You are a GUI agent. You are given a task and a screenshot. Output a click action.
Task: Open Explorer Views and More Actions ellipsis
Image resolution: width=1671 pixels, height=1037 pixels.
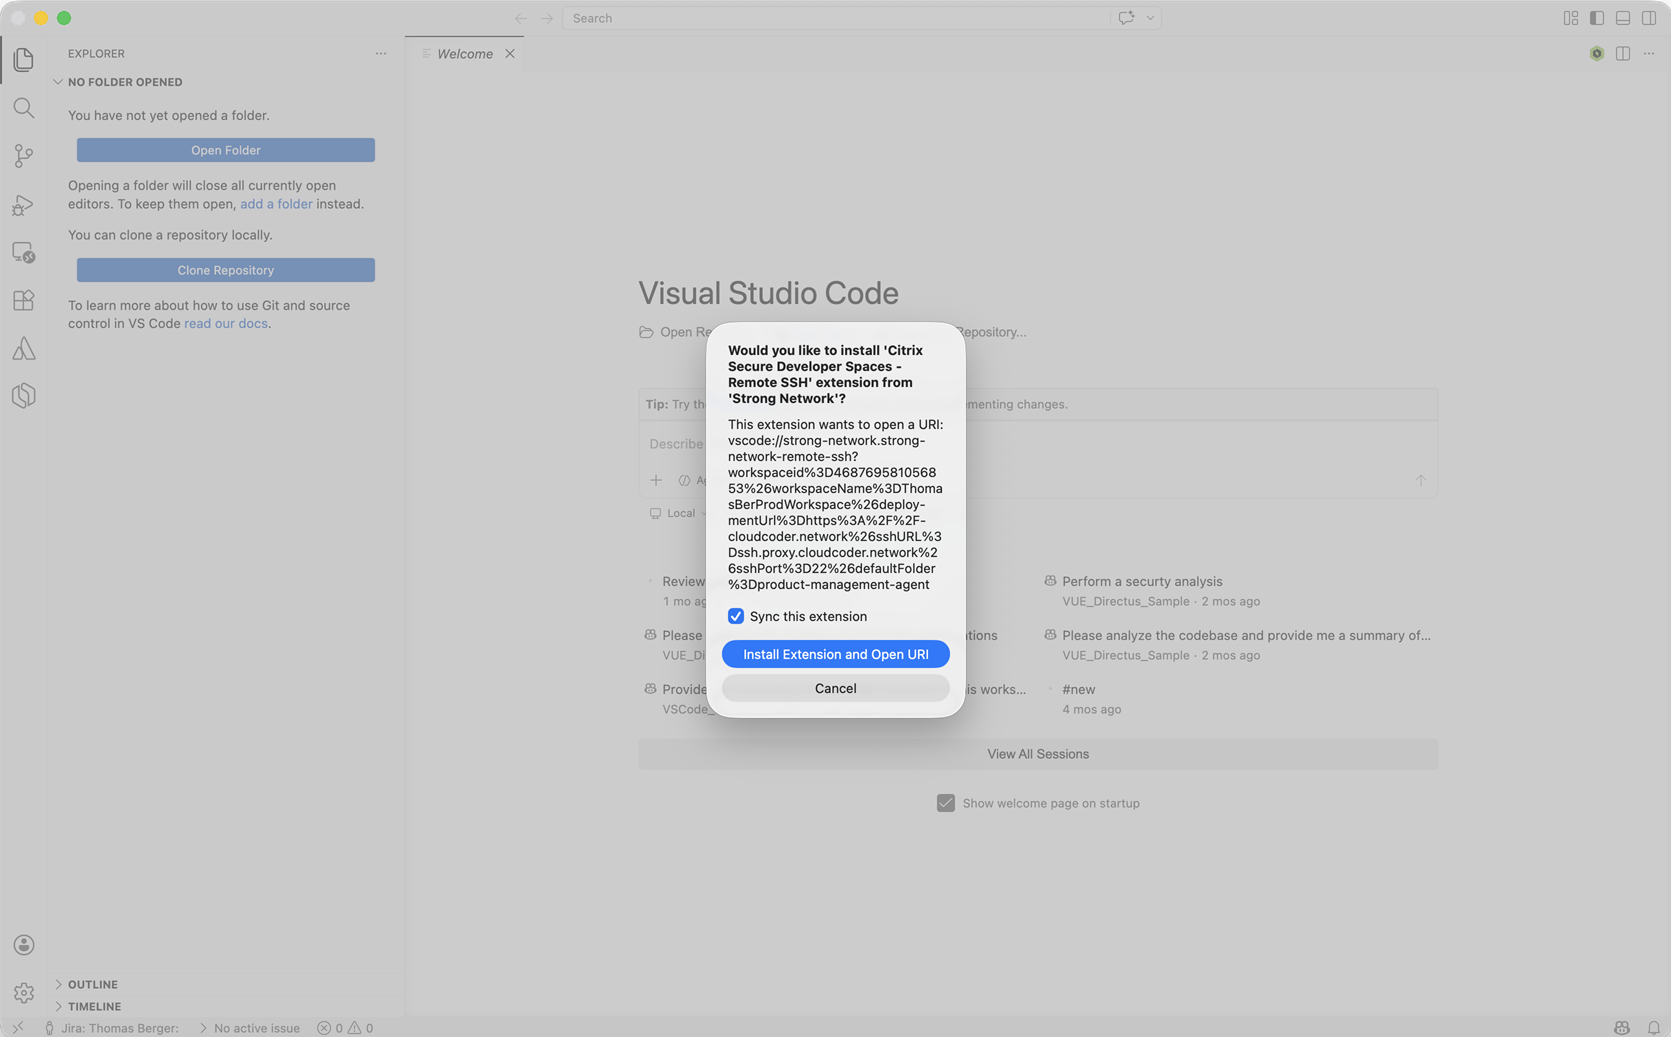click(381, 54)
